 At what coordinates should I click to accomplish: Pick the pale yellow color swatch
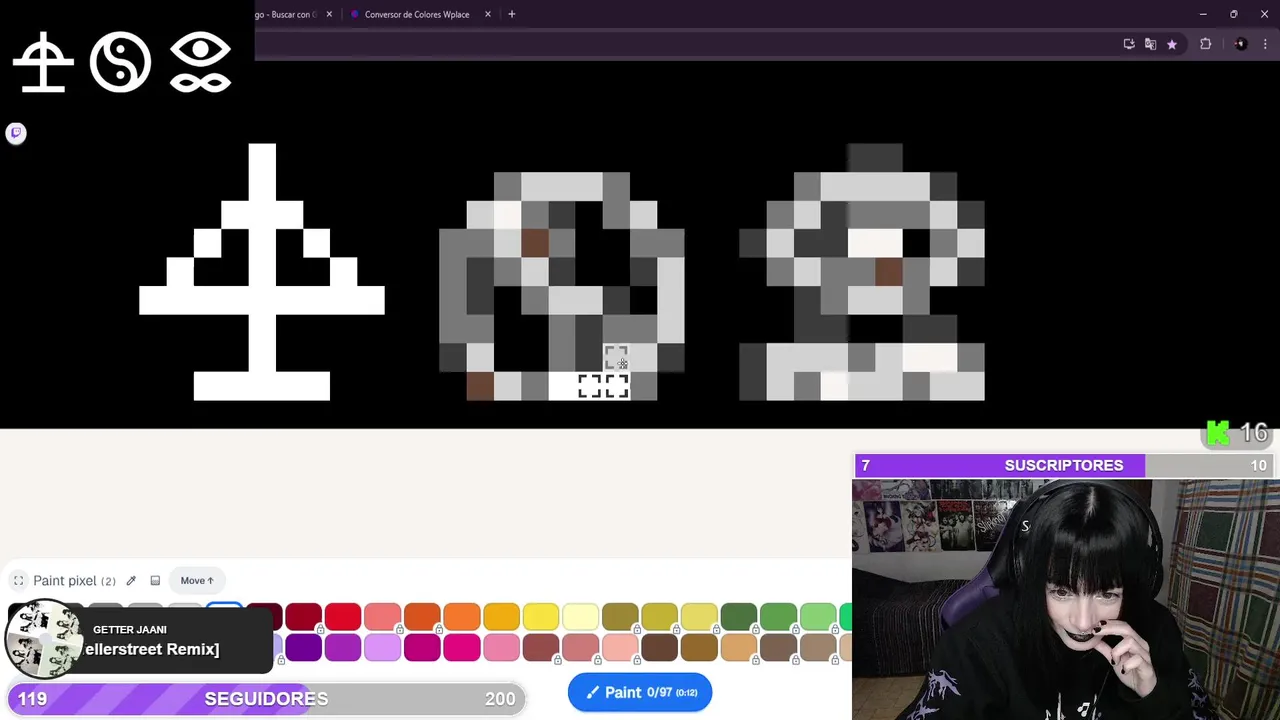click(580, 617)
